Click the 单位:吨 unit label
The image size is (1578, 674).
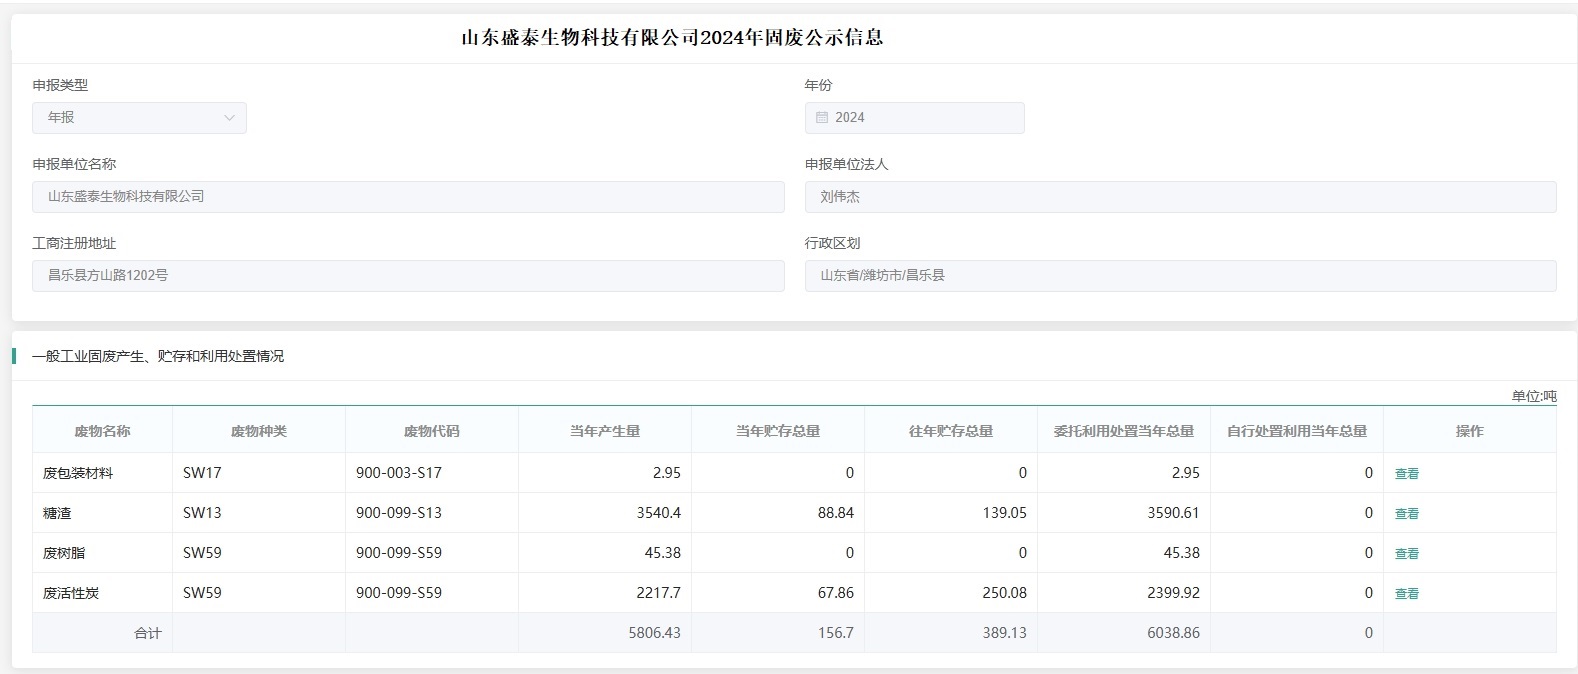click(1534, 396)
